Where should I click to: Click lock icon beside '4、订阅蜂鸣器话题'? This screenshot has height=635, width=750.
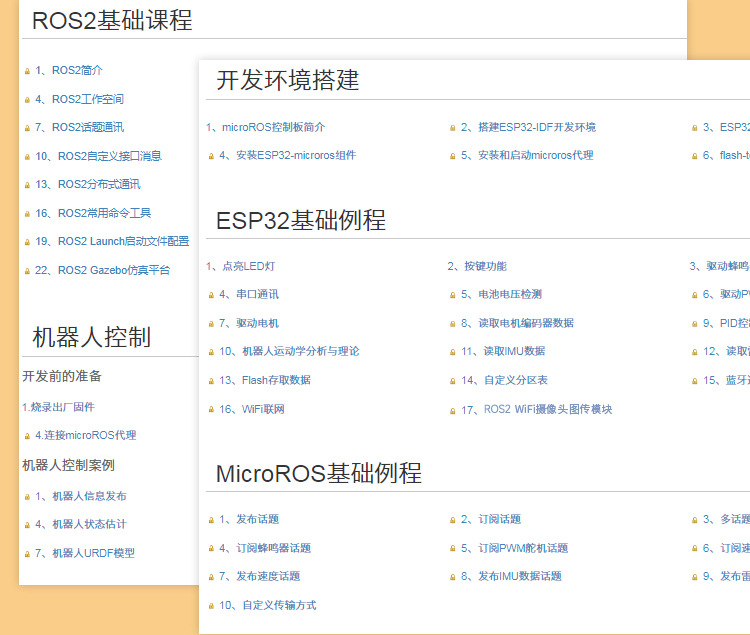(x=211, y=549)
